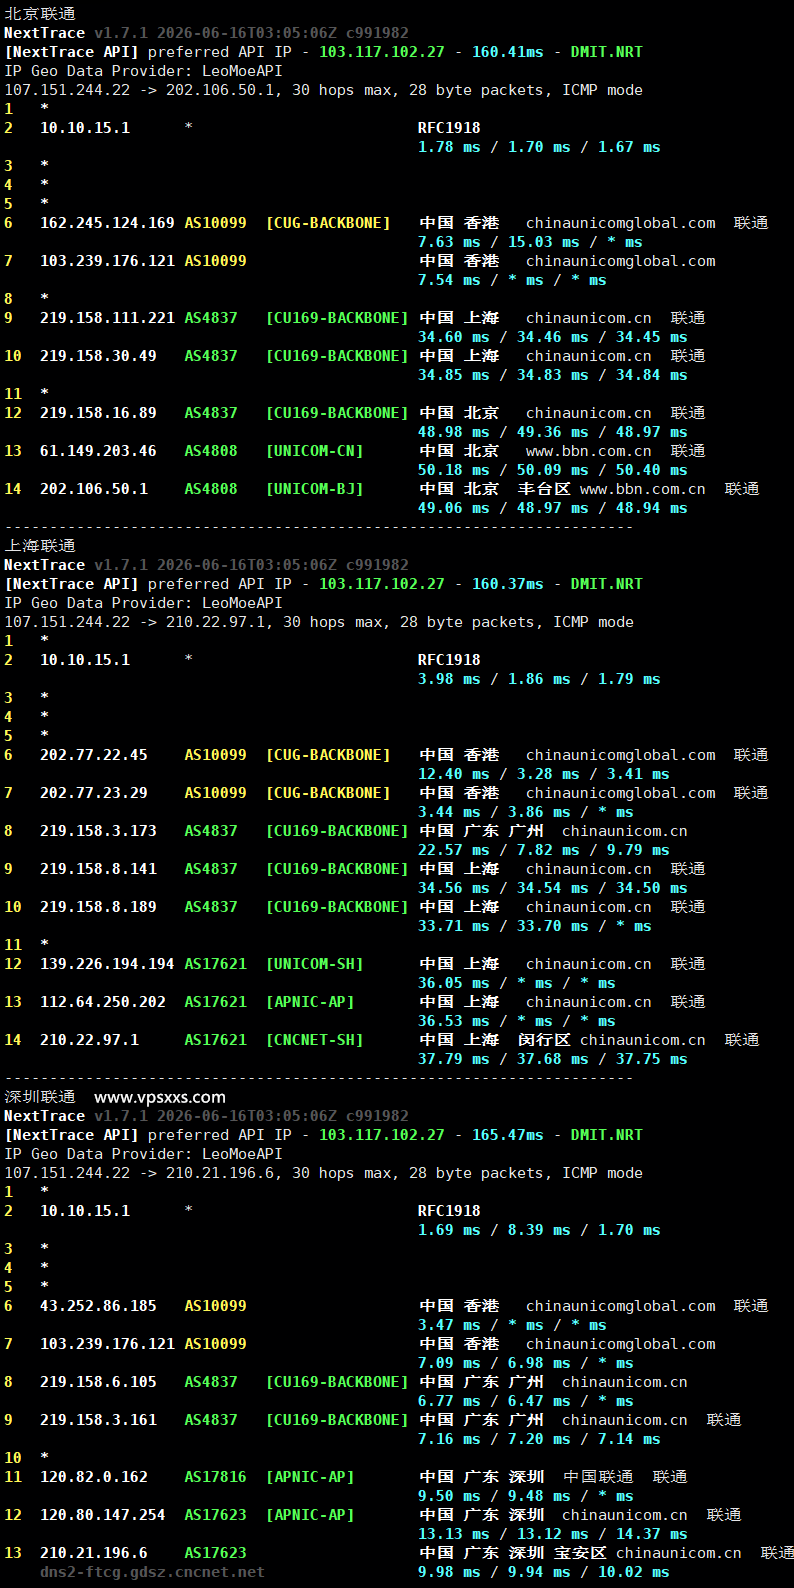Click the 宝安区 district label
The height and width of the screenshot is (1588, 794).
pos(580,1553)
